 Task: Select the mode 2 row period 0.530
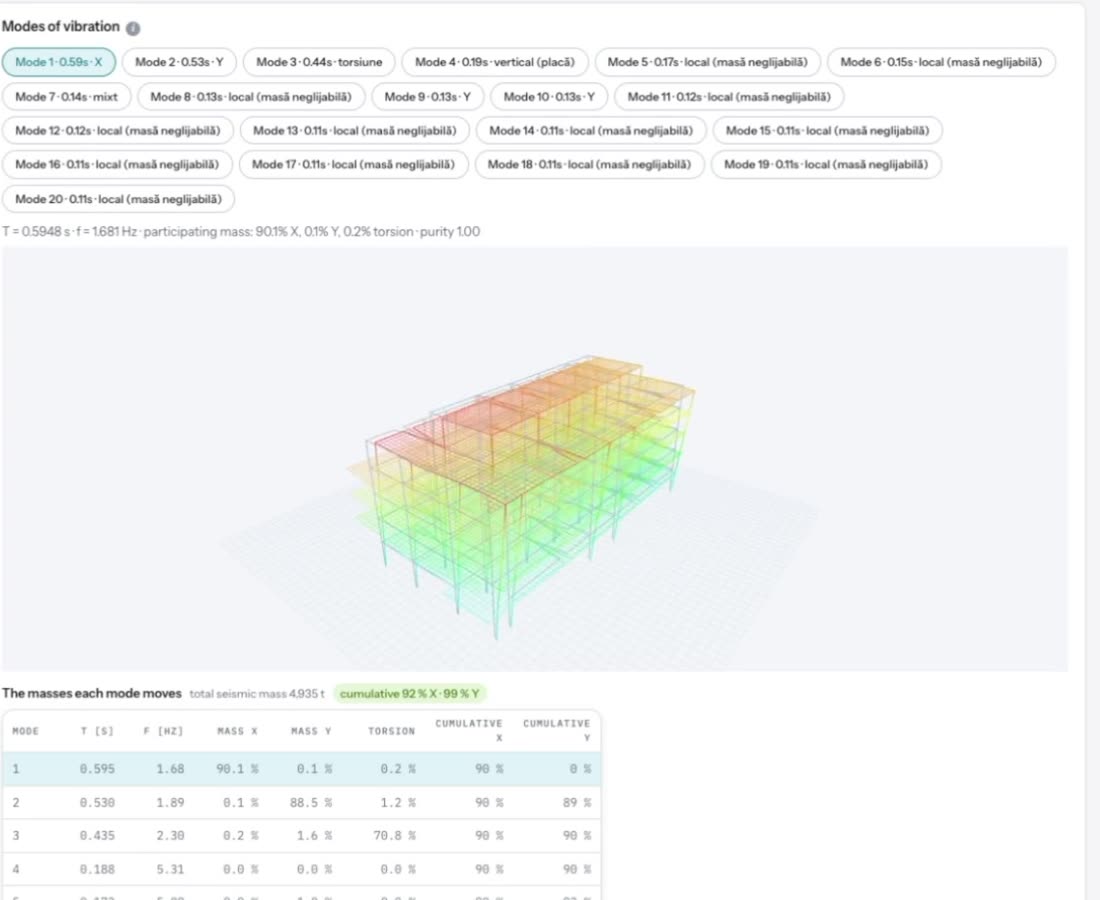(x=97, y=802)
